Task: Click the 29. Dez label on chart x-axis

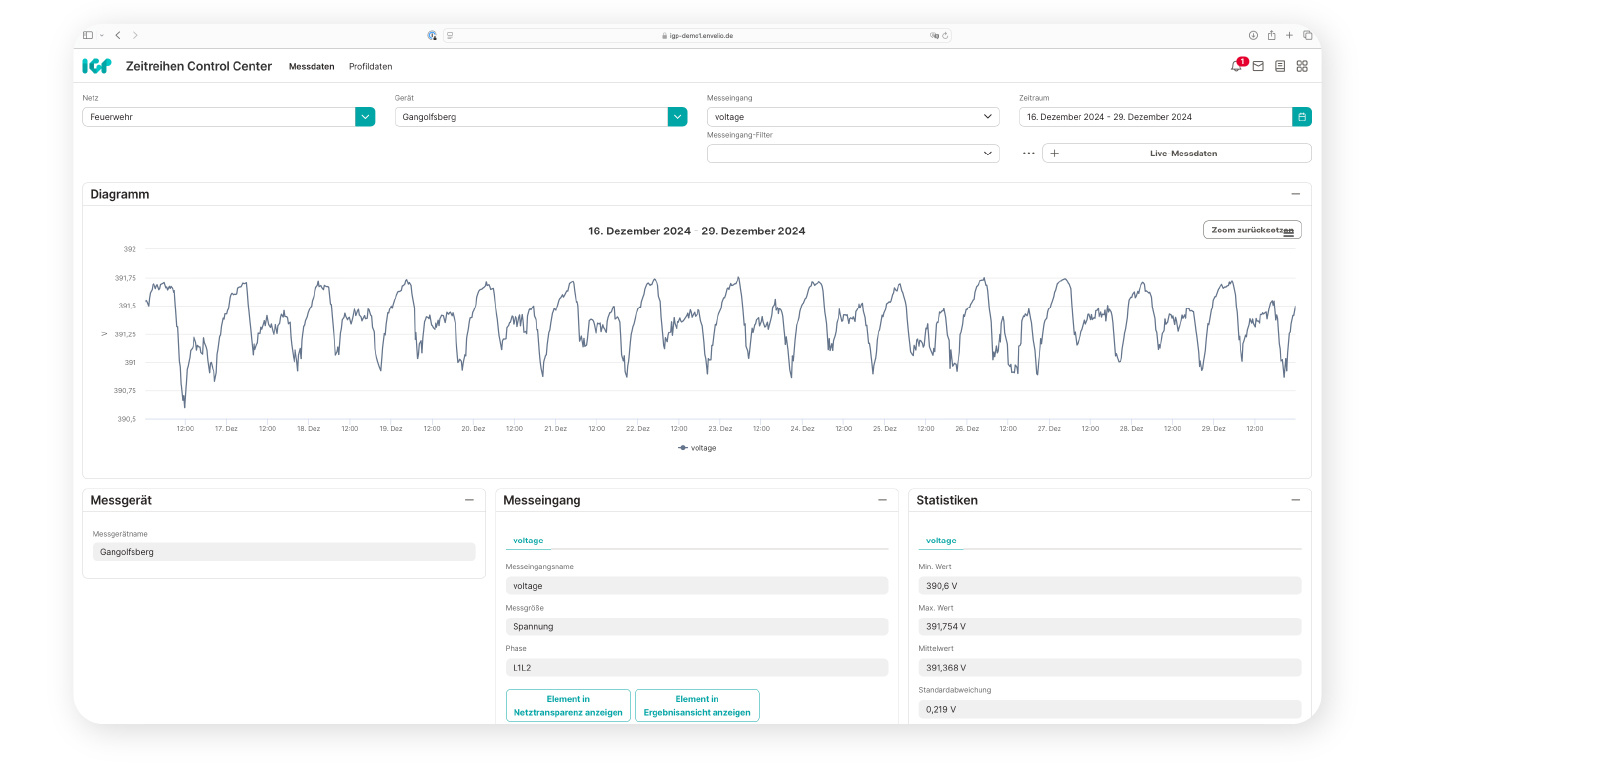Action: (1213, 429)
